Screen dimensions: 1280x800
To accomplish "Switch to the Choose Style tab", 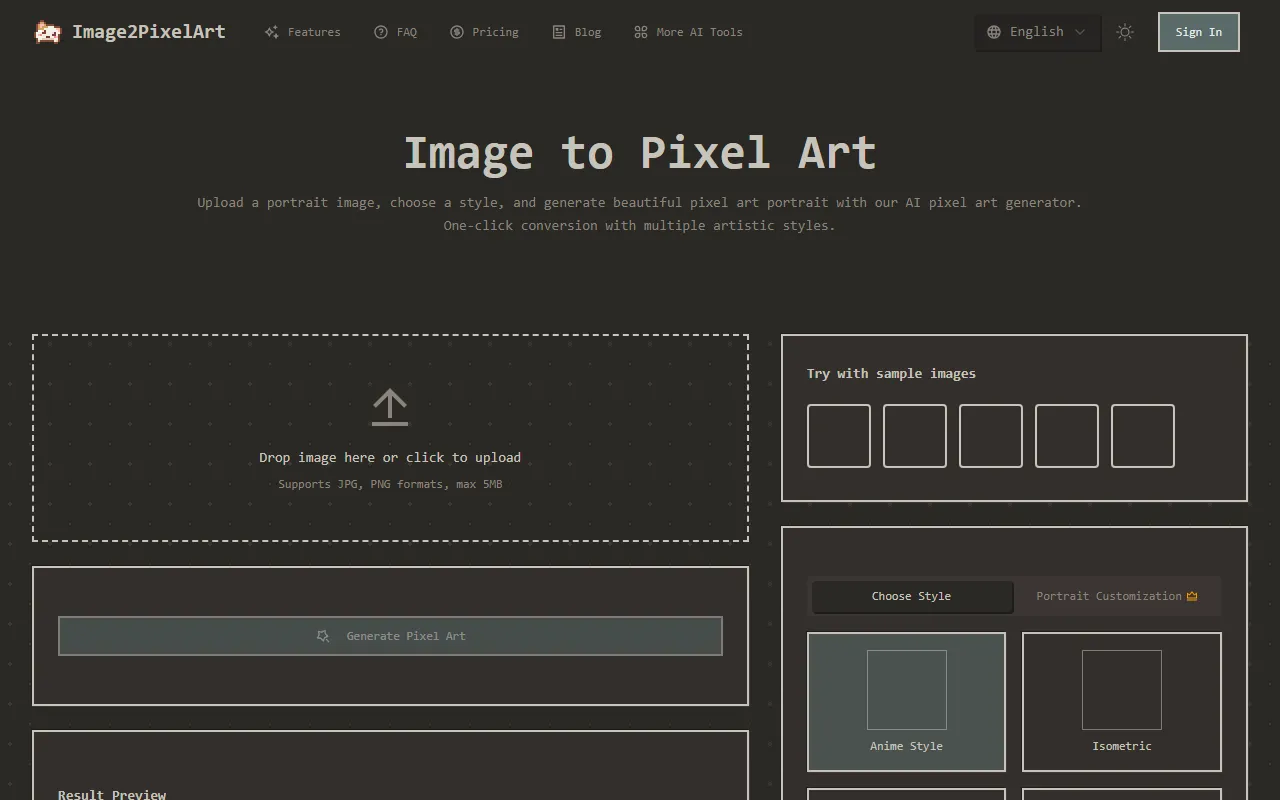I will [x=911, y=596].
